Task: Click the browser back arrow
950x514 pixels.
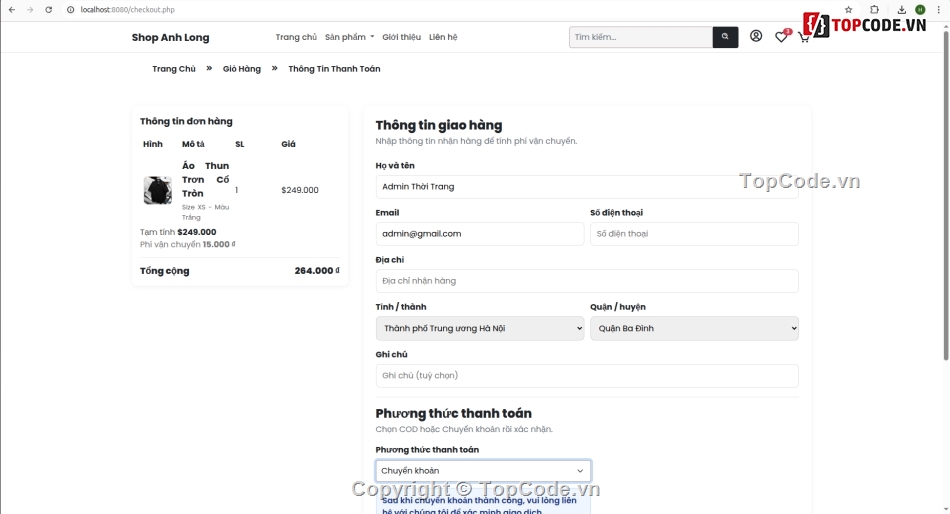Action: point(12,10)
